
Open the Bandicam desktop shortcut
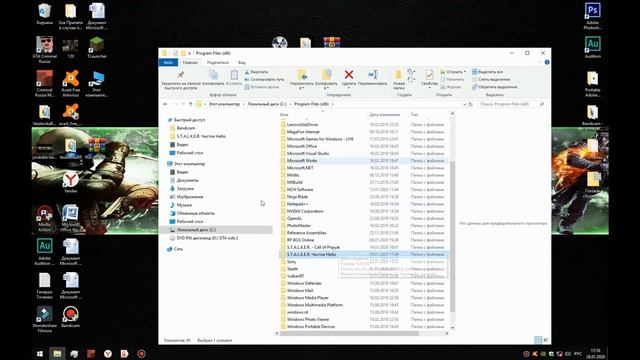pyautogui.click(x=71, y=317)
